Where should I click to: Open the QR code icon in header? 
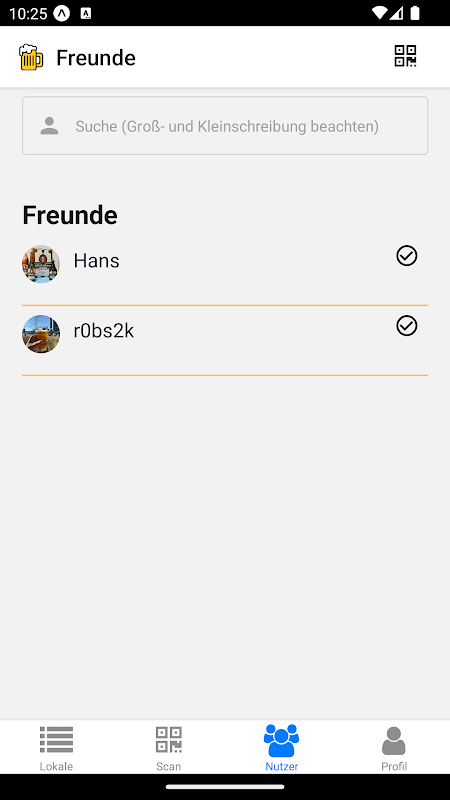tap(405, 56)
